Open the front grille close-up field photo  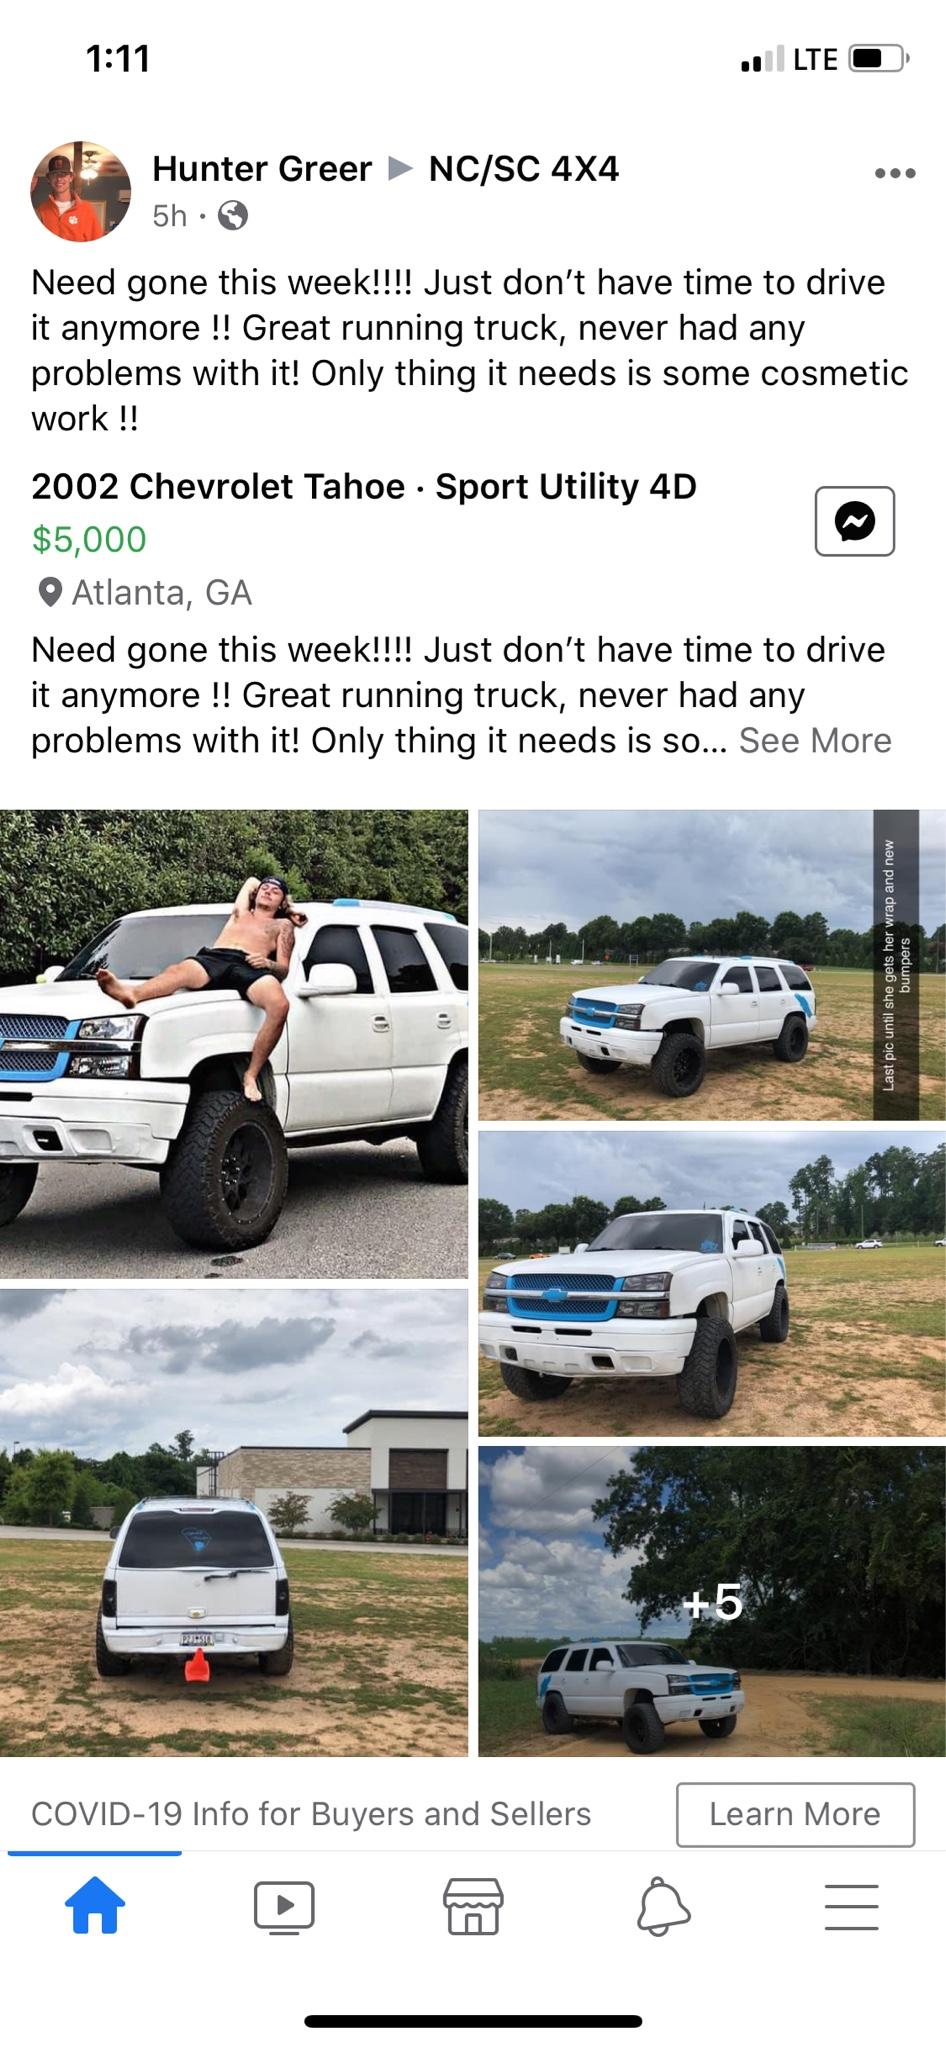click(712, 1284)
